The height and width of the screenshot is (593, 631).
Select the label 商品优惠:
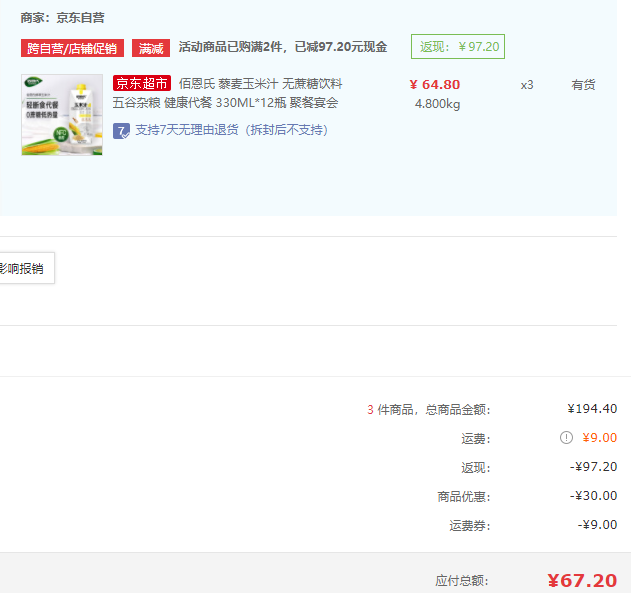point(464,496)
